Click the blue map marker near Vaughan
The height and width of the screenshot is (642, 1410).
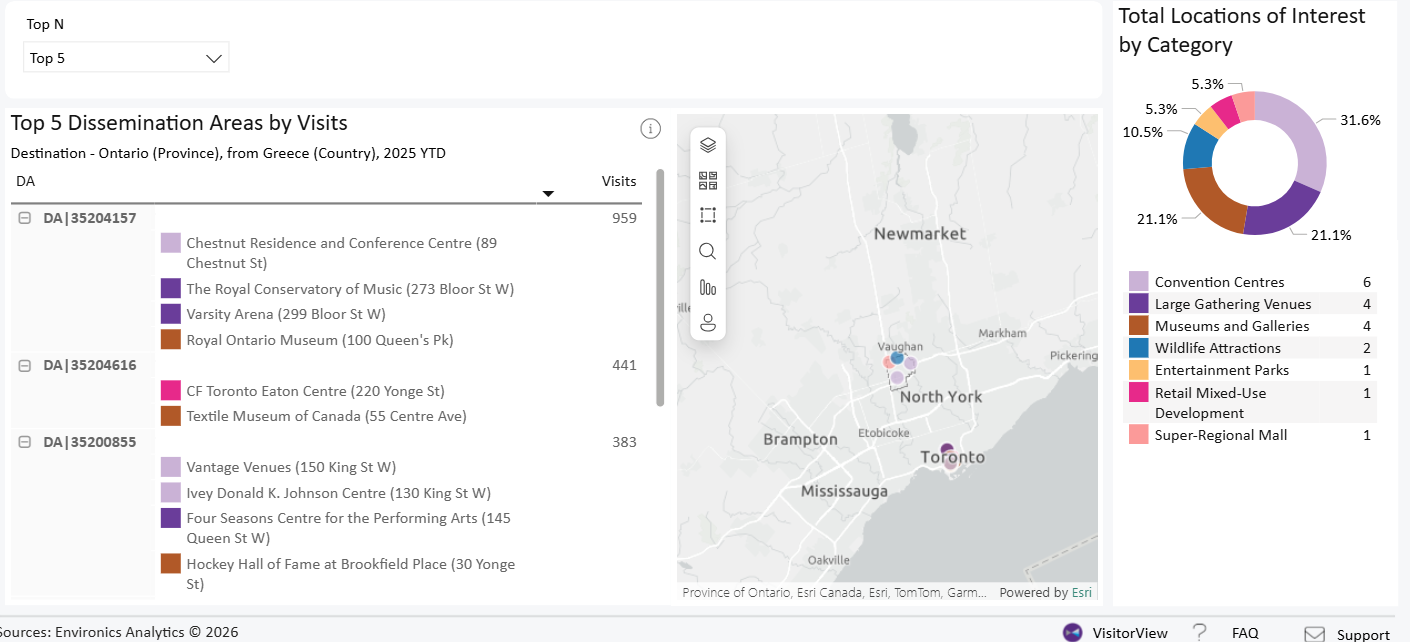(x=897, y=357)
